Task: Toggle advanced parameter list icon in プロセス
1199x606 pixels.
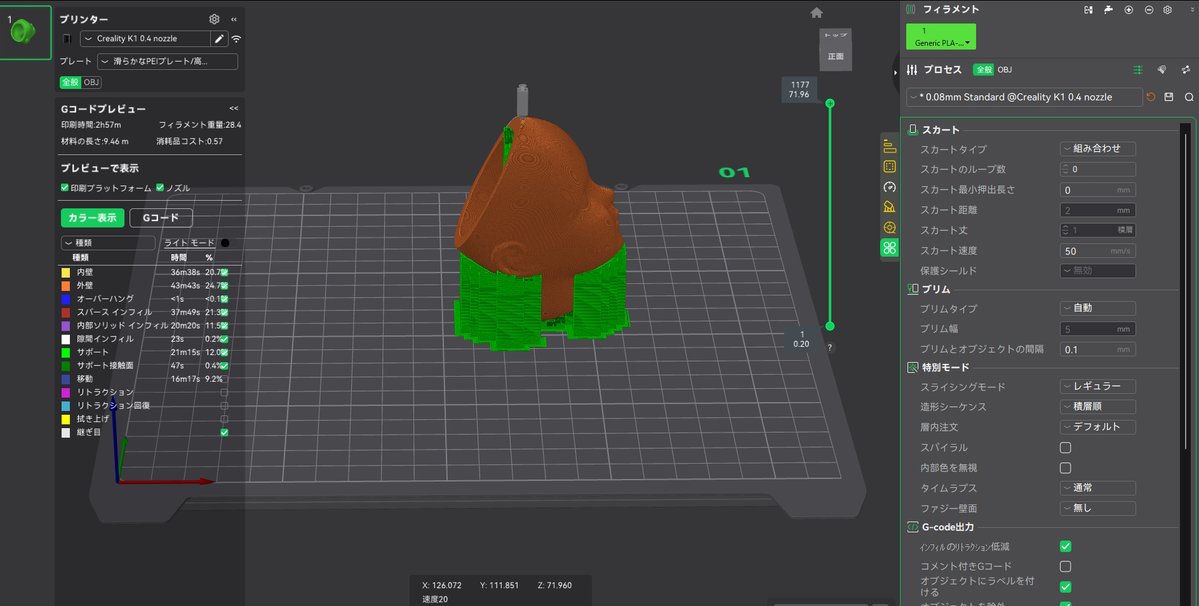Action: [x=1138, y=70]
